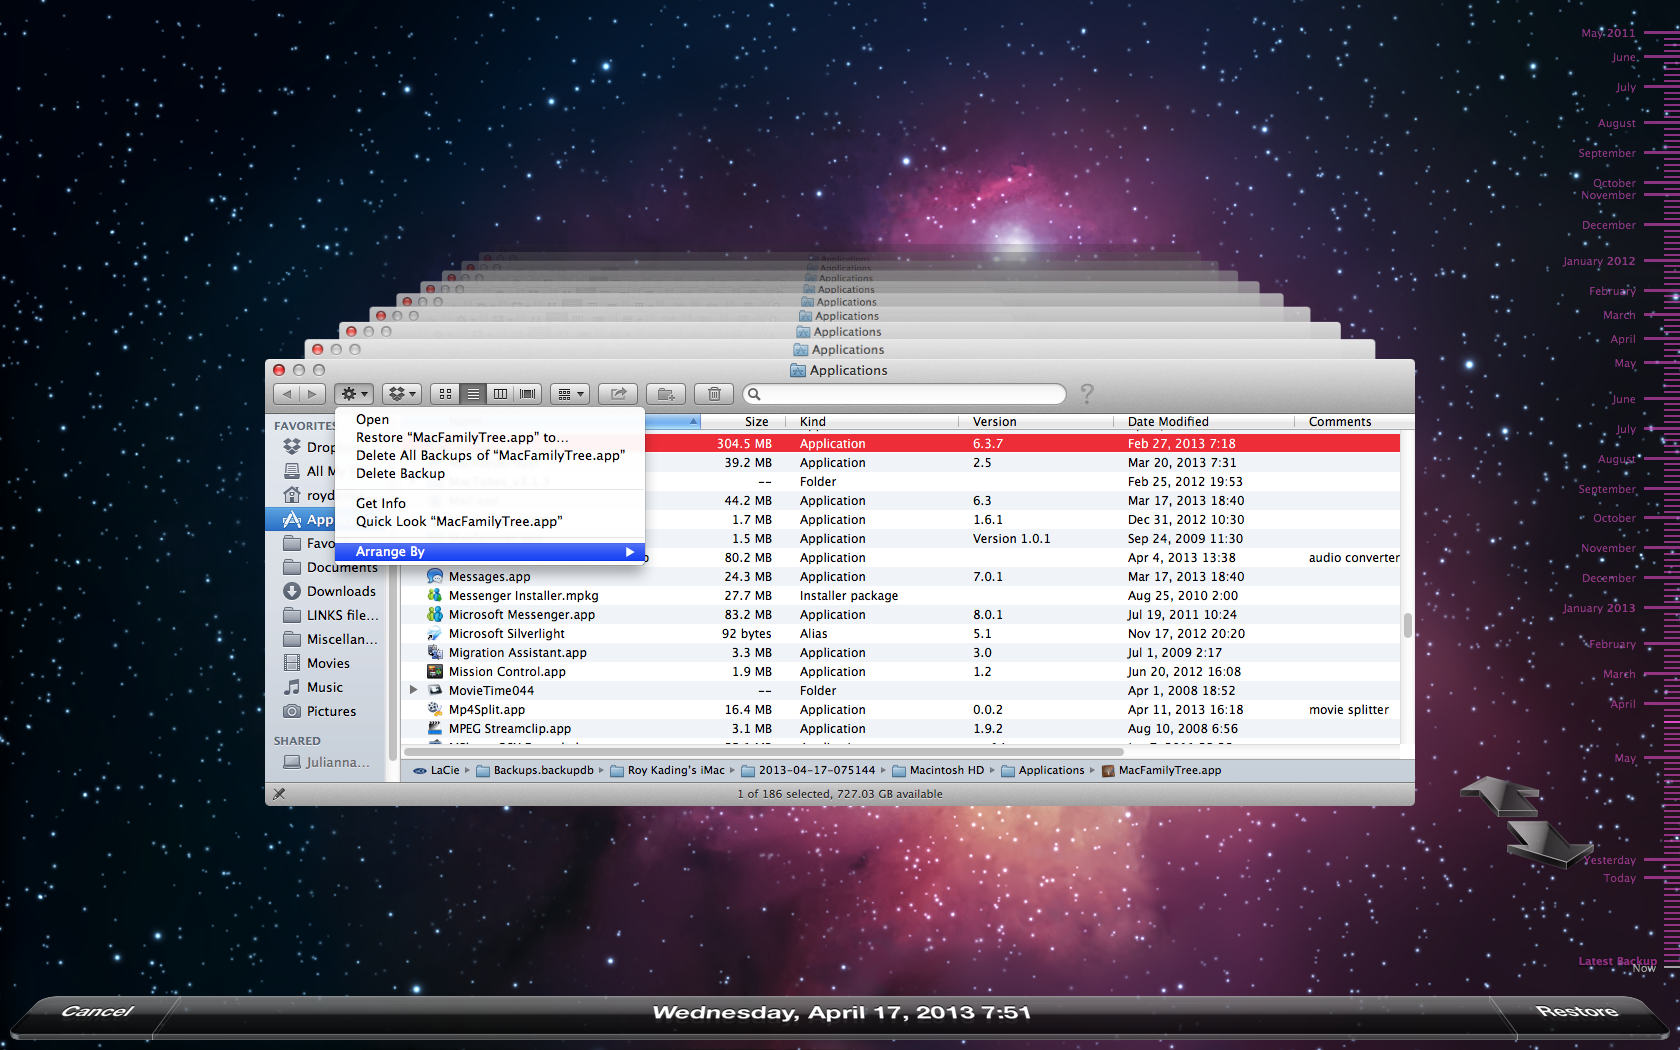Select the Messenger Installer.mpkg icon
1680x1050 pixels.
(435, 596)
